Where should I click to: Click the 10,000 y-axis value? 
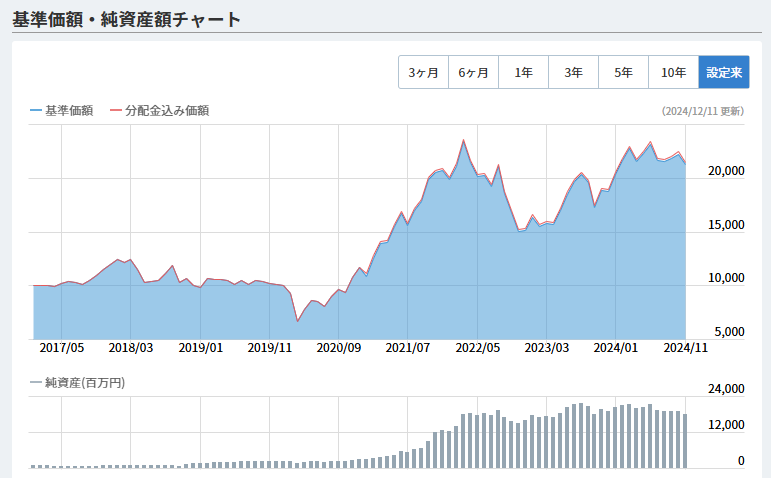726,278
